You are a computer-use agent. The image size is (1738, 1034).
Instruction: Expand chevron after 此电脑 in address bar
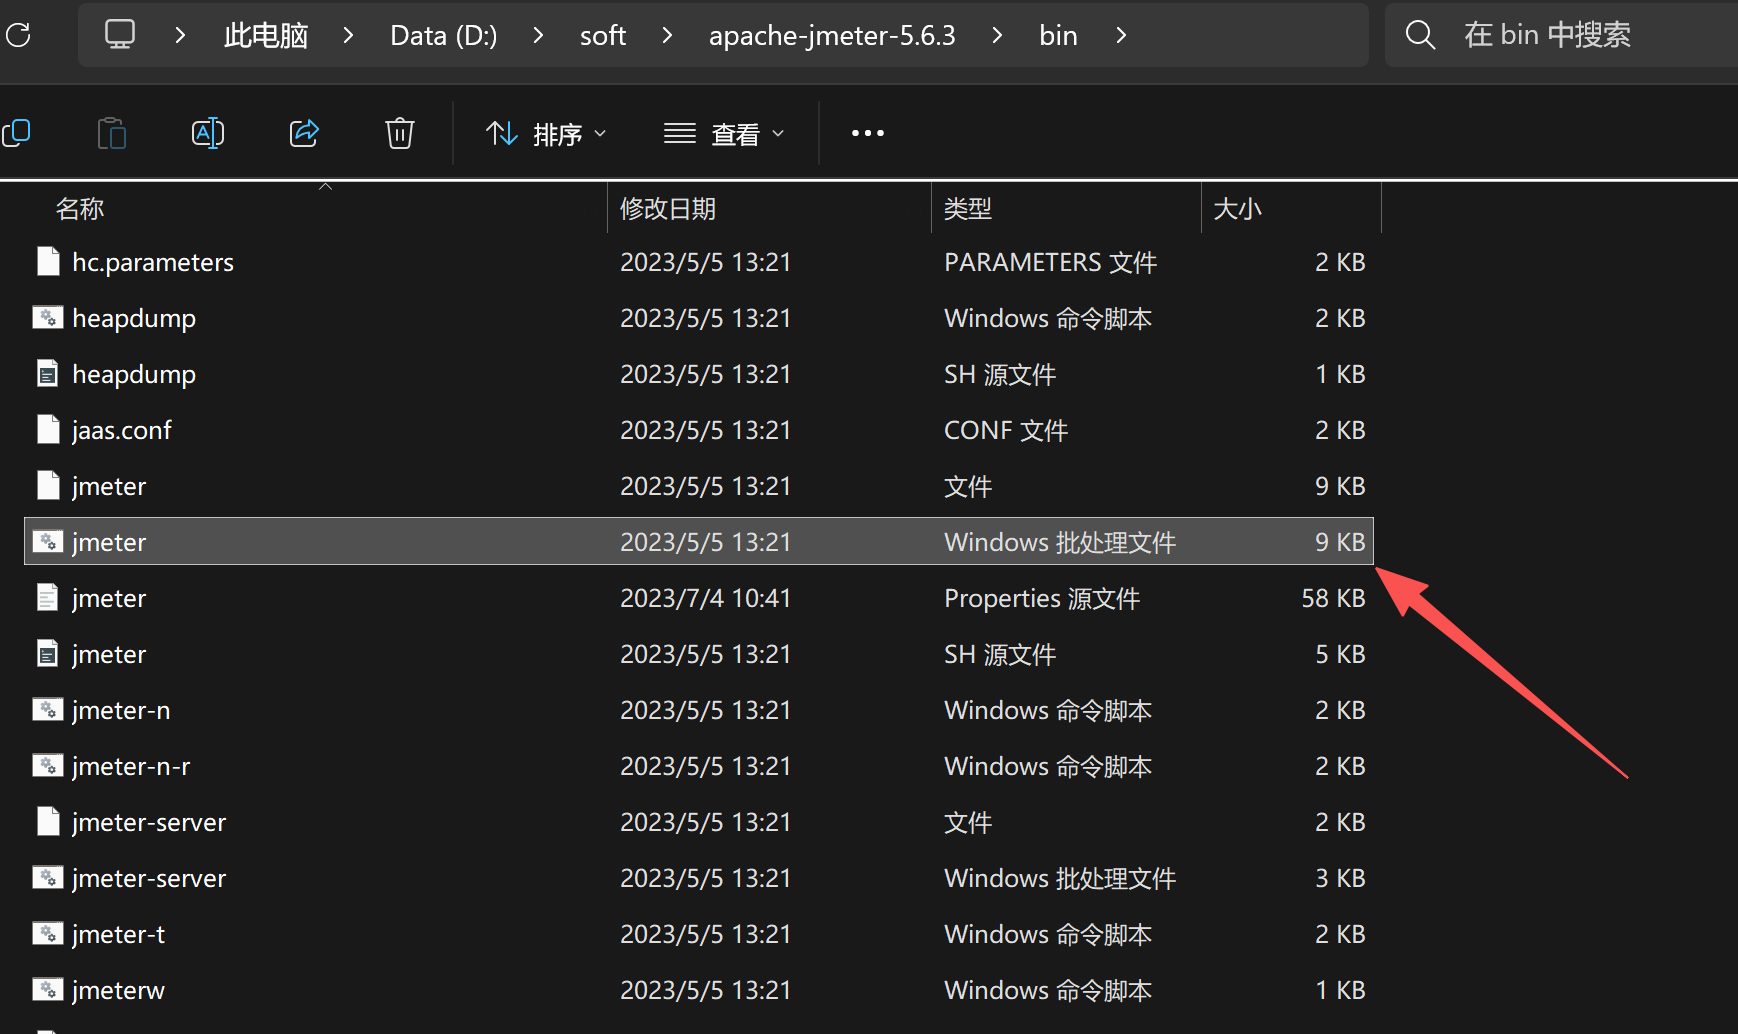[x=348, y=35]
